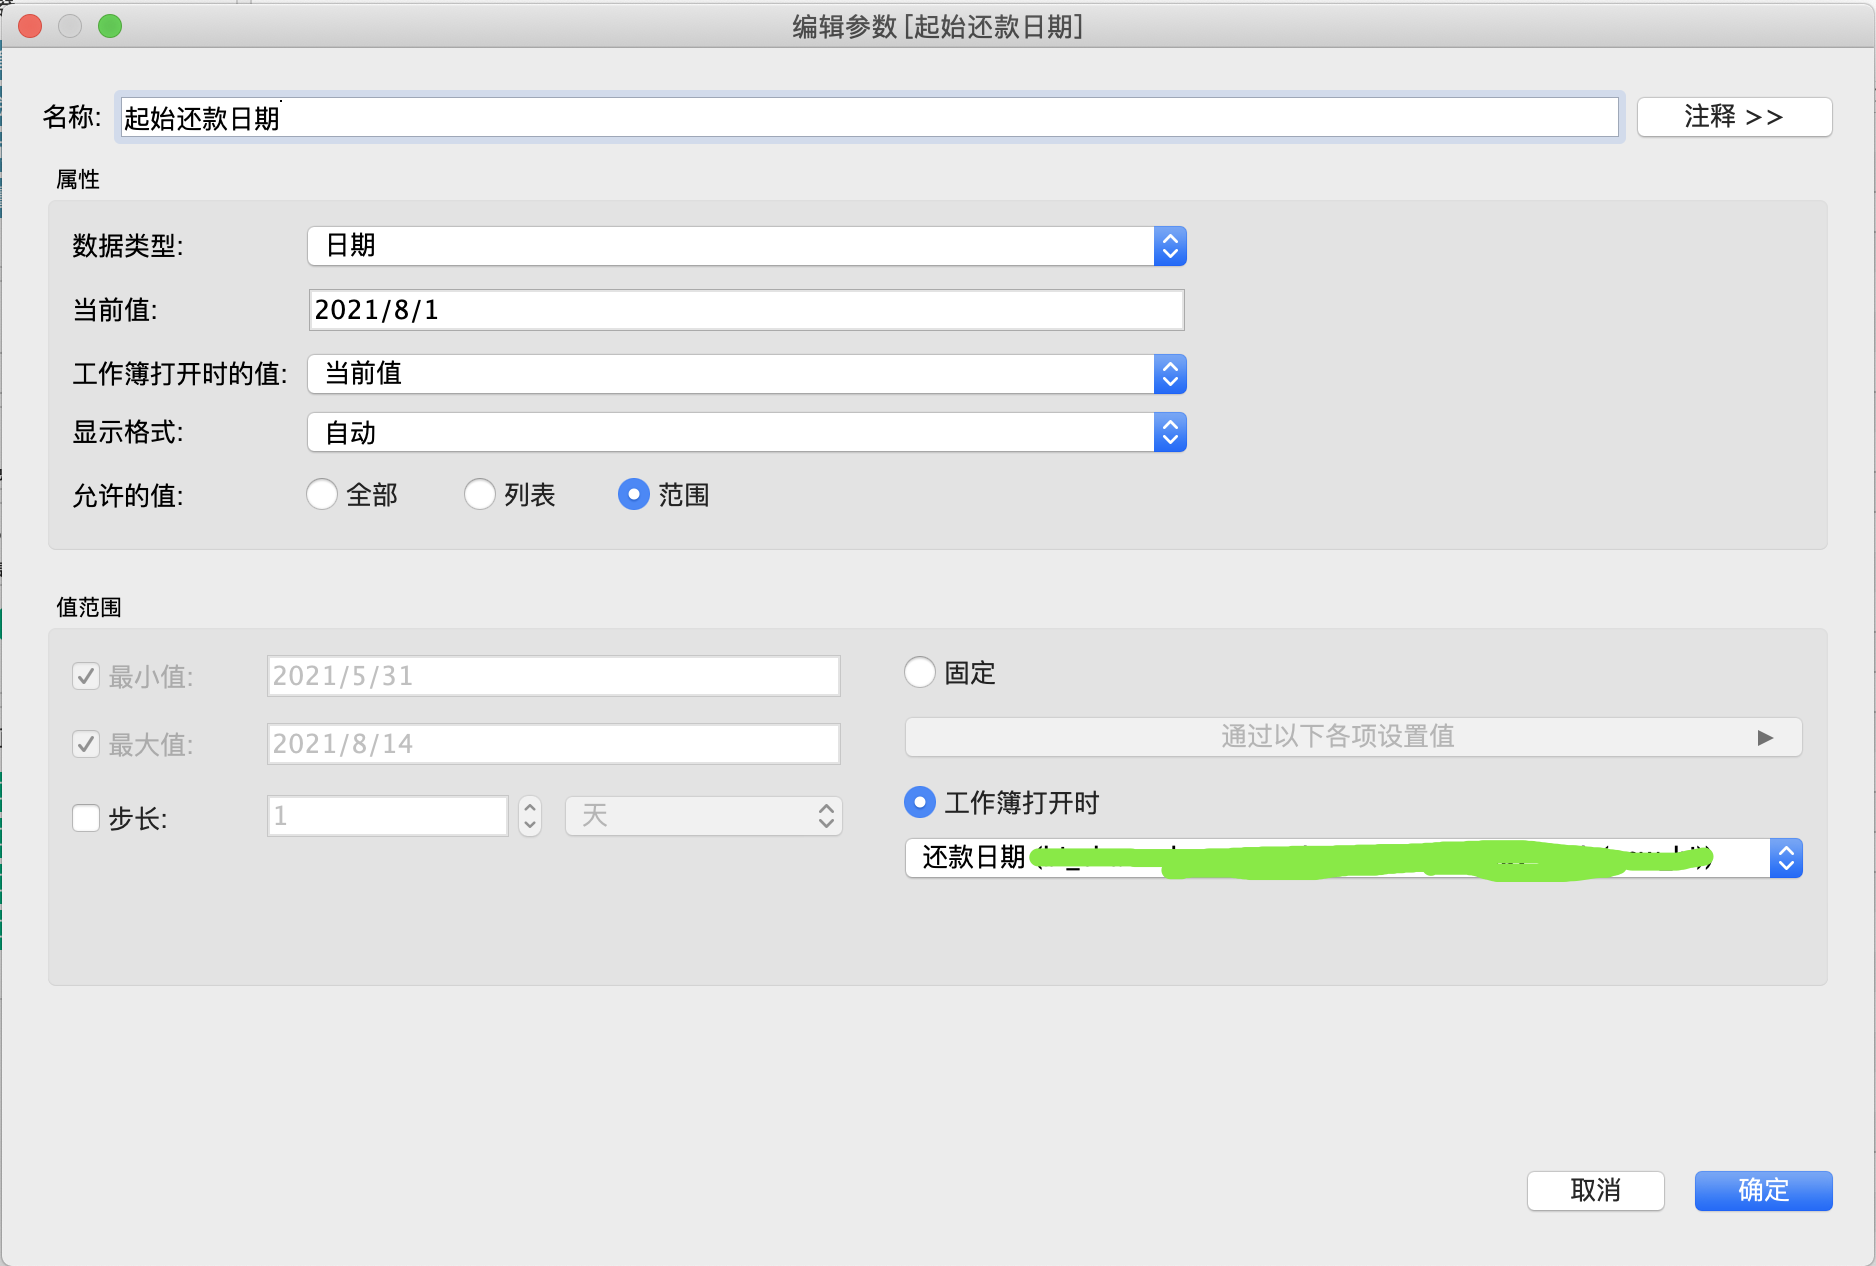Image resolution: width=1876 pixels, height=1266 pixels.
Task: Select the 固定 radio button
Action: [920, 672]
